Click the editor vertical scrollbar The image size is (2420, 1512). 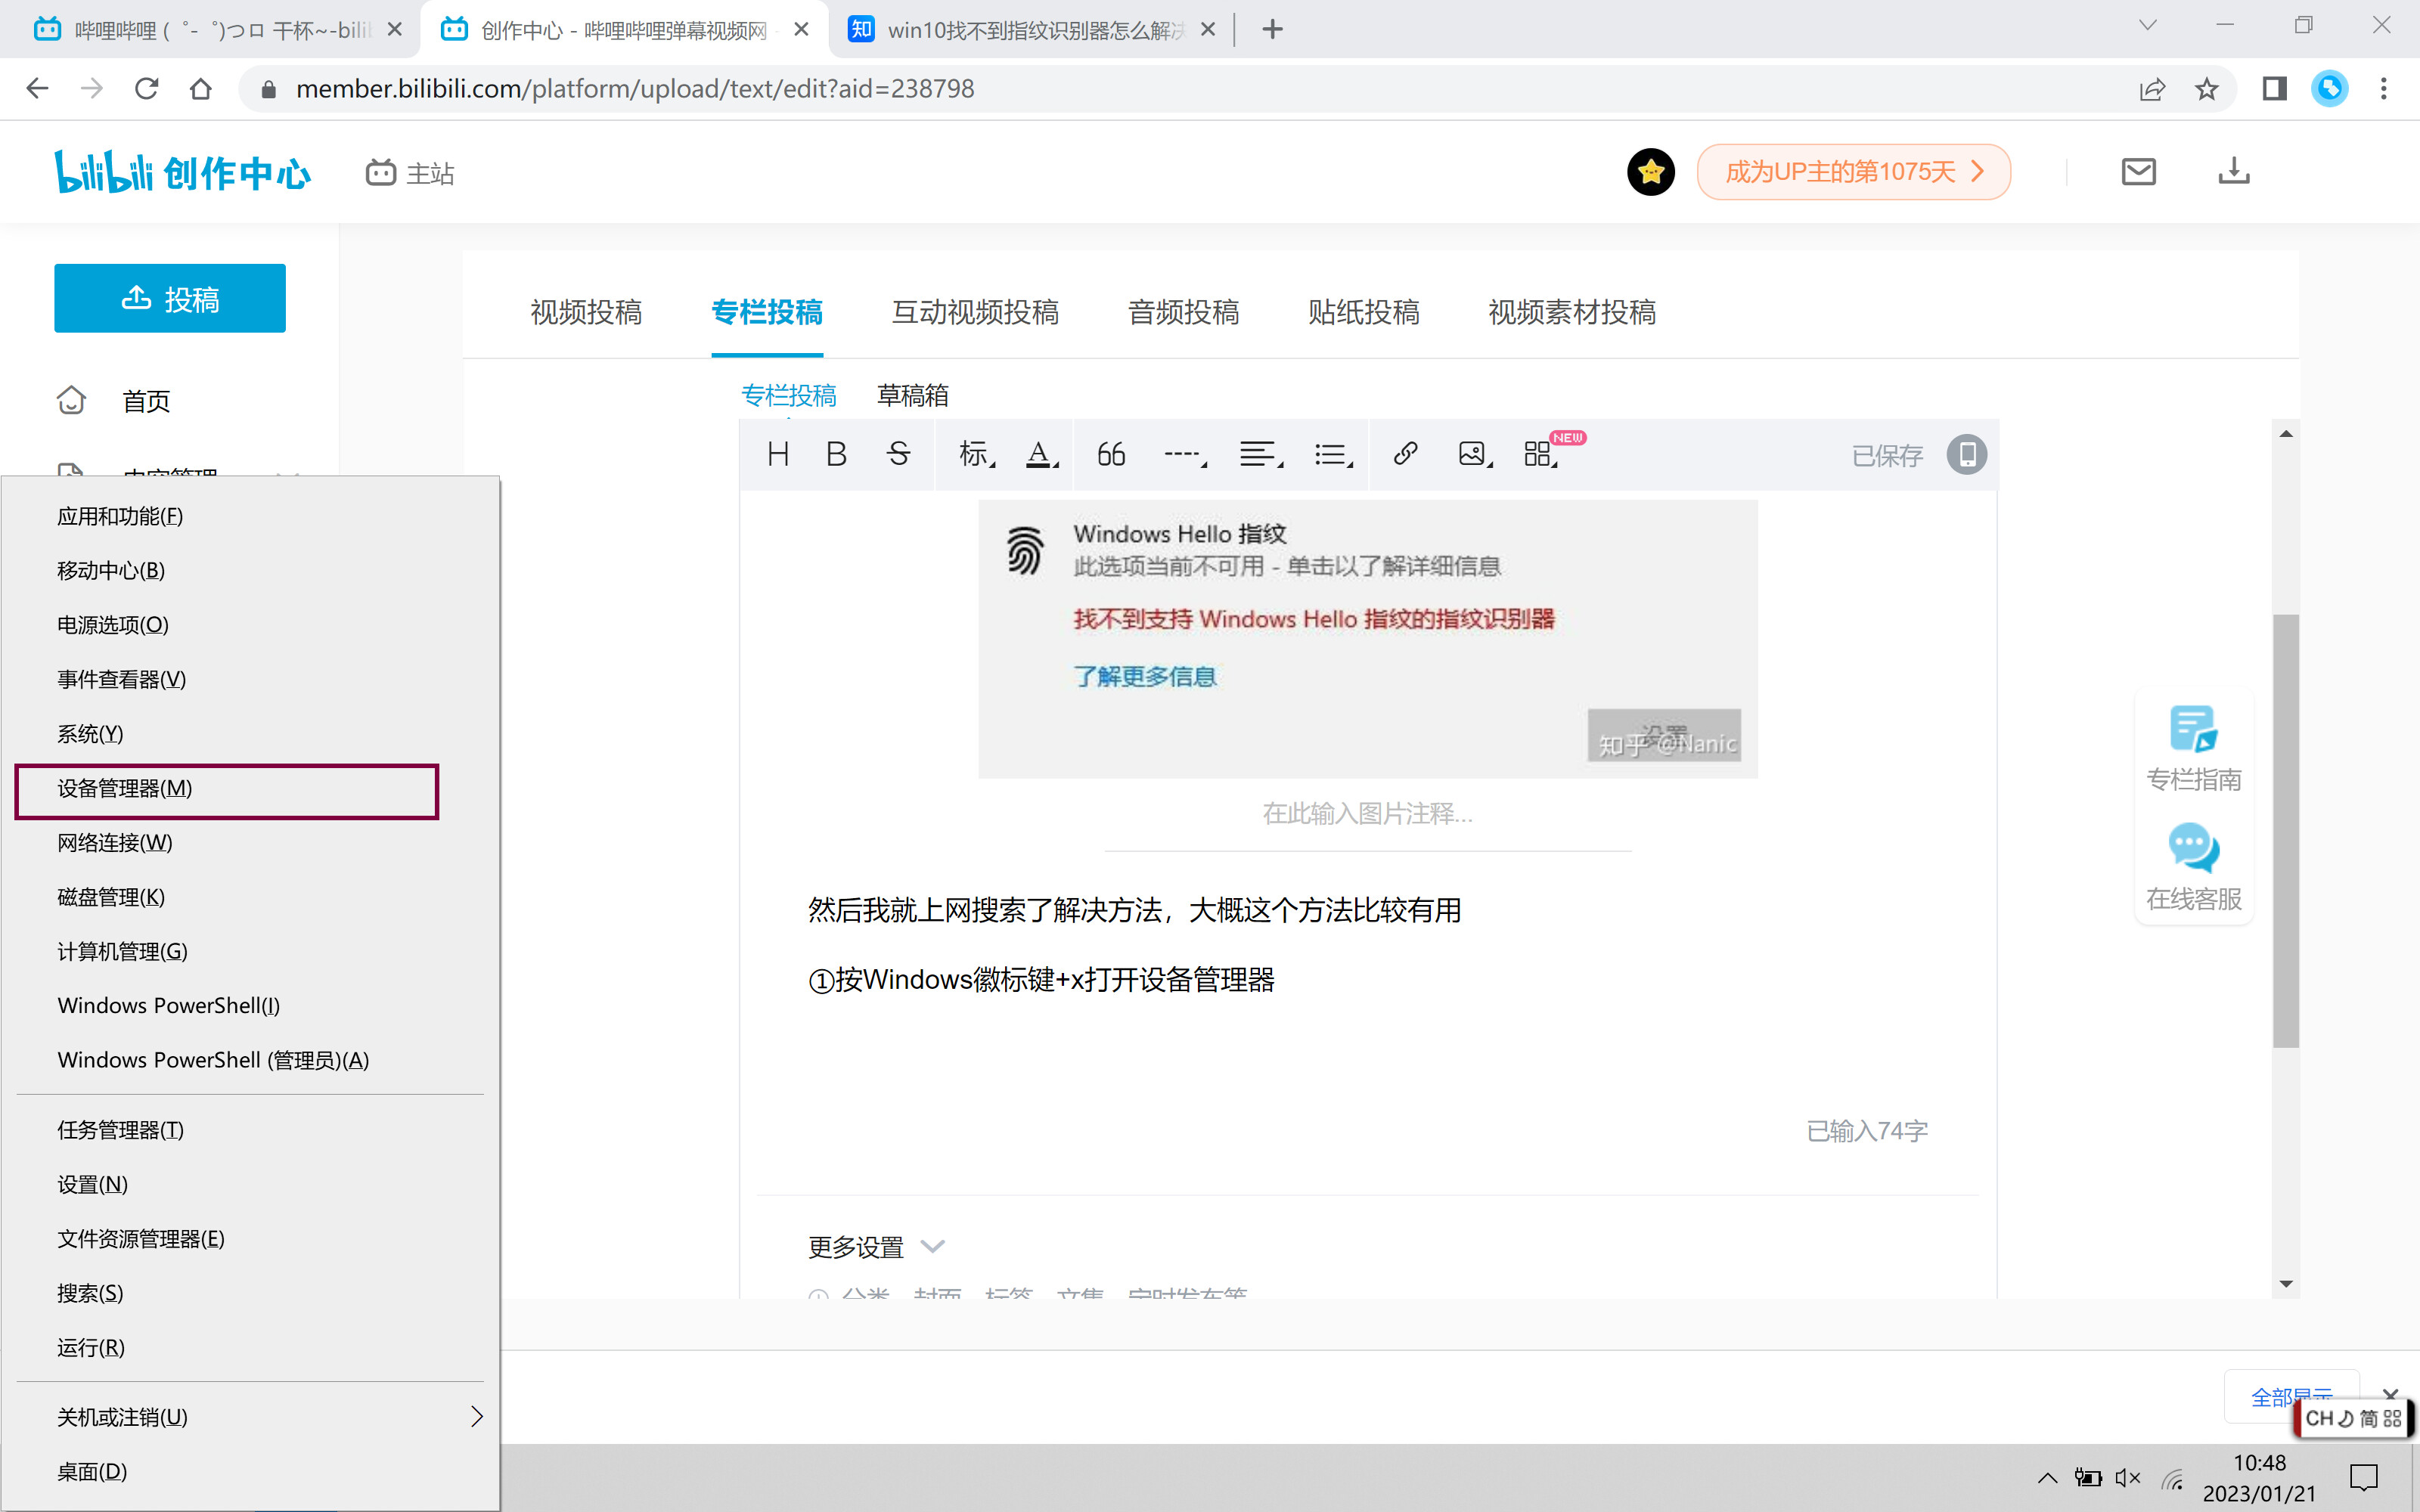point(2285,830)
